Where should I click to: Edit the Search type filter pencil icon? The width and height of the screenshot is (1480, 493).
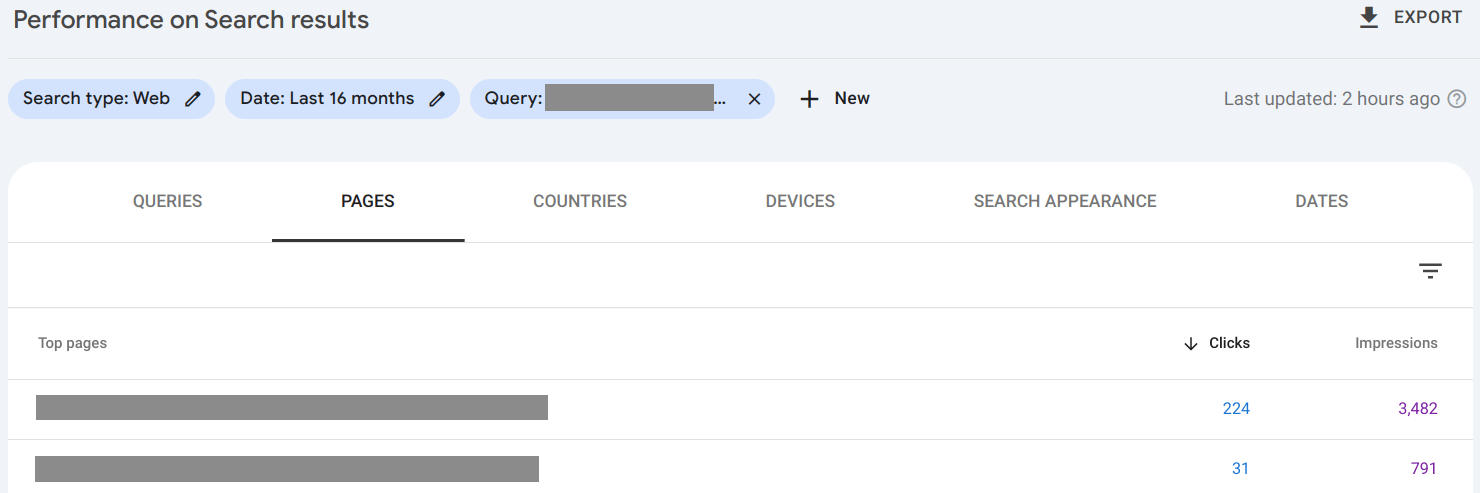coord(193,99)
